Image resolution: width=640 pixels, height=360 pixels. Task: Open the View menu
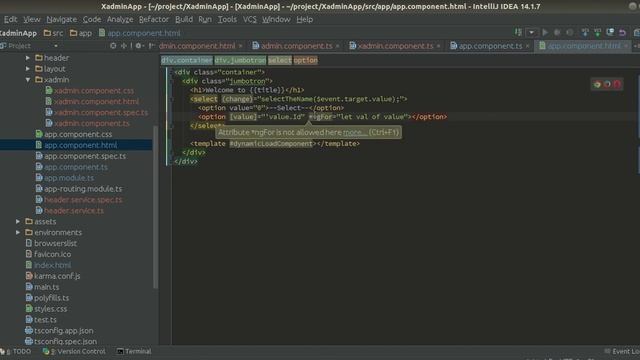[31, 19]
